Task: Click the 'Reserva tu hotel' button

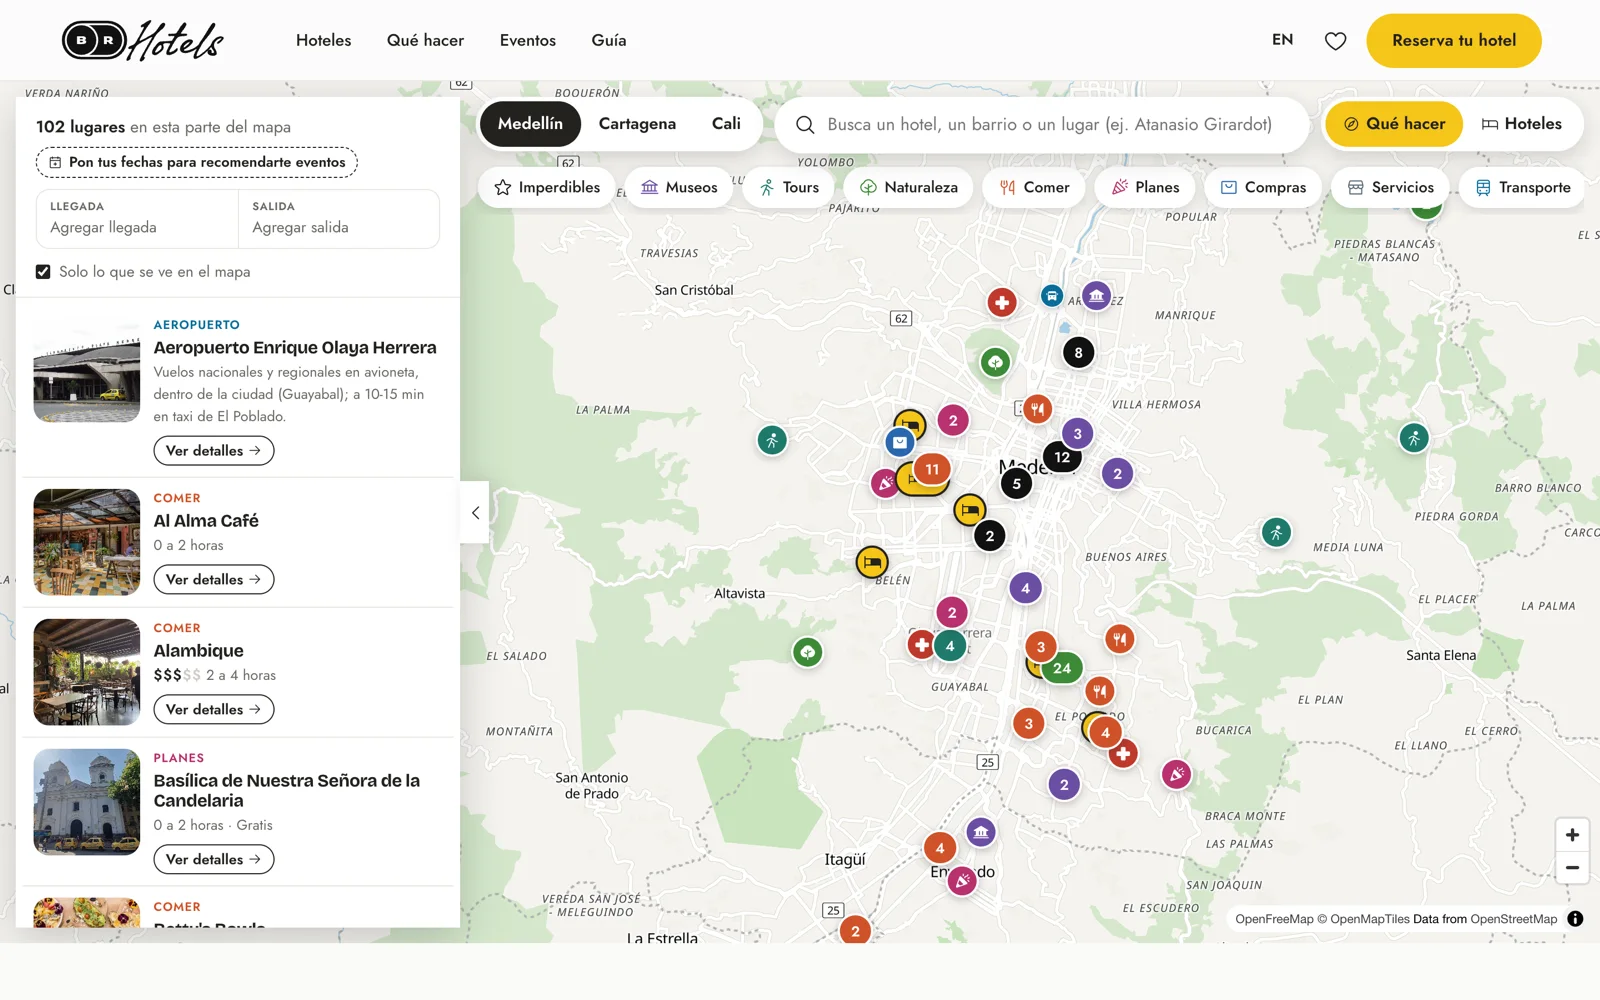Action: (1454, 41)
